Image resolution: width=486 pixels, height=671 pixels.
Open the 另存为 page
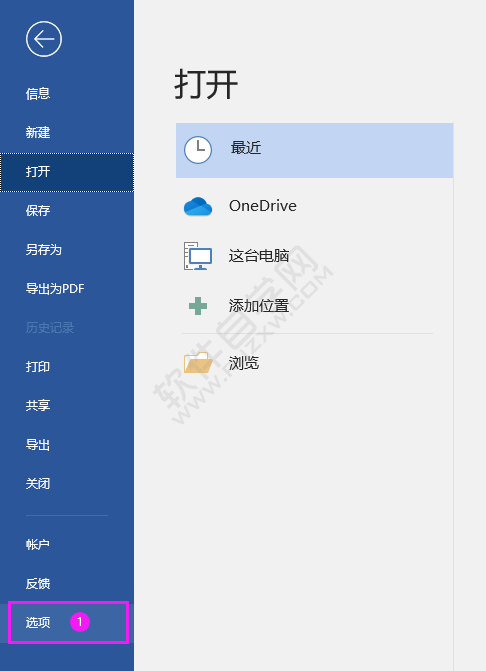click(67, 249)
